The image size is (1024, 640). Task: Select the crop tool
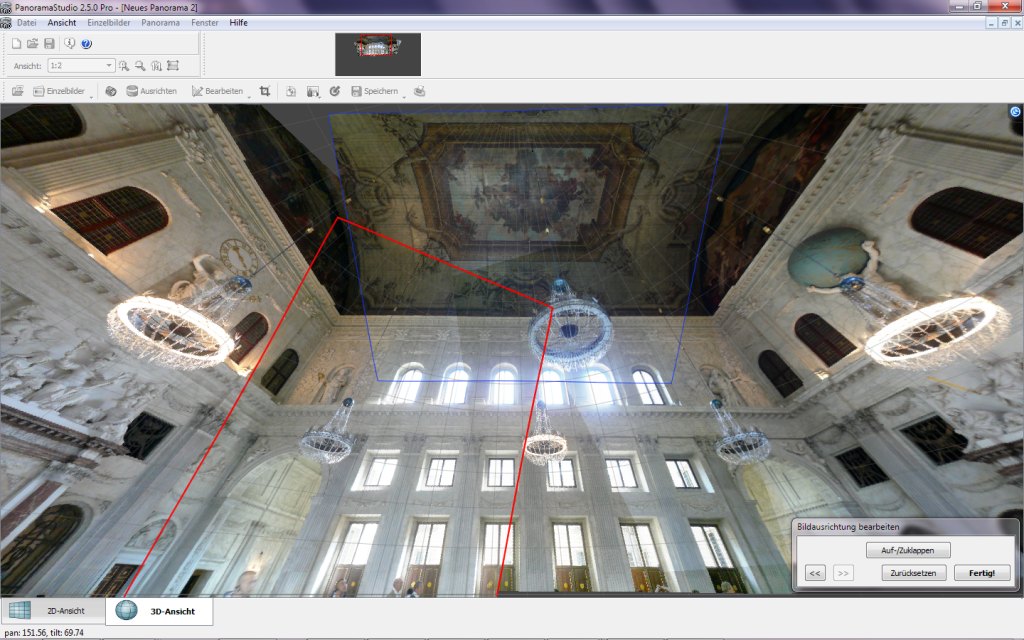[264, 91]
